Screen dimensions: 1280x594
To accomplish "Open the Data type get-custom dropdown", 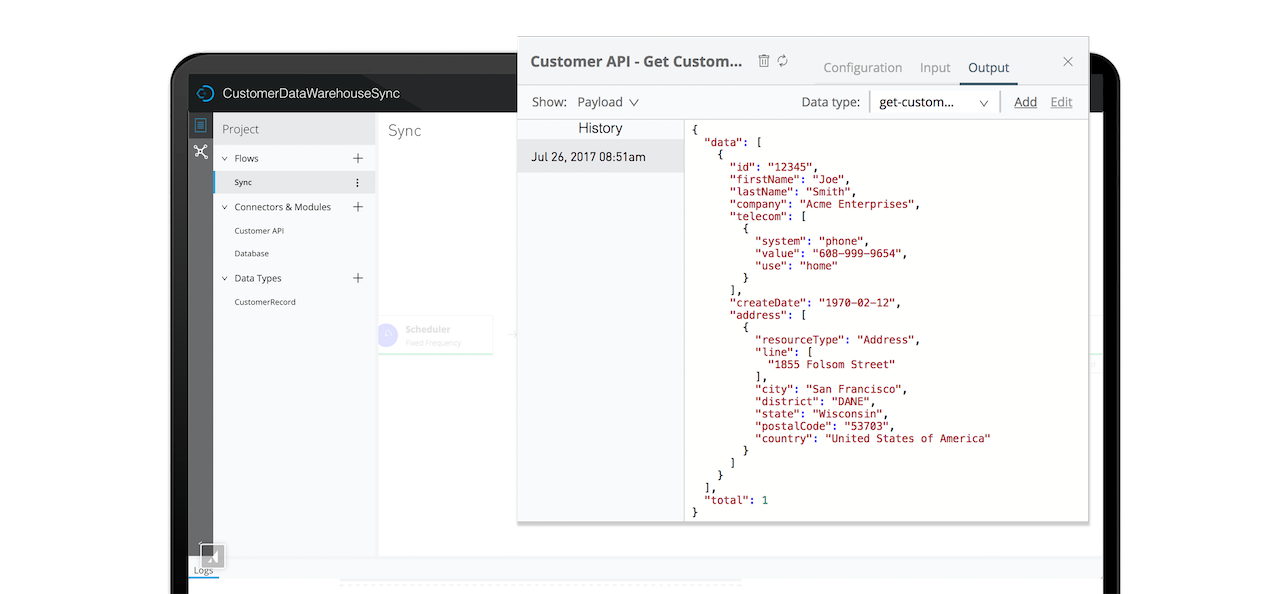I will 933,102.
